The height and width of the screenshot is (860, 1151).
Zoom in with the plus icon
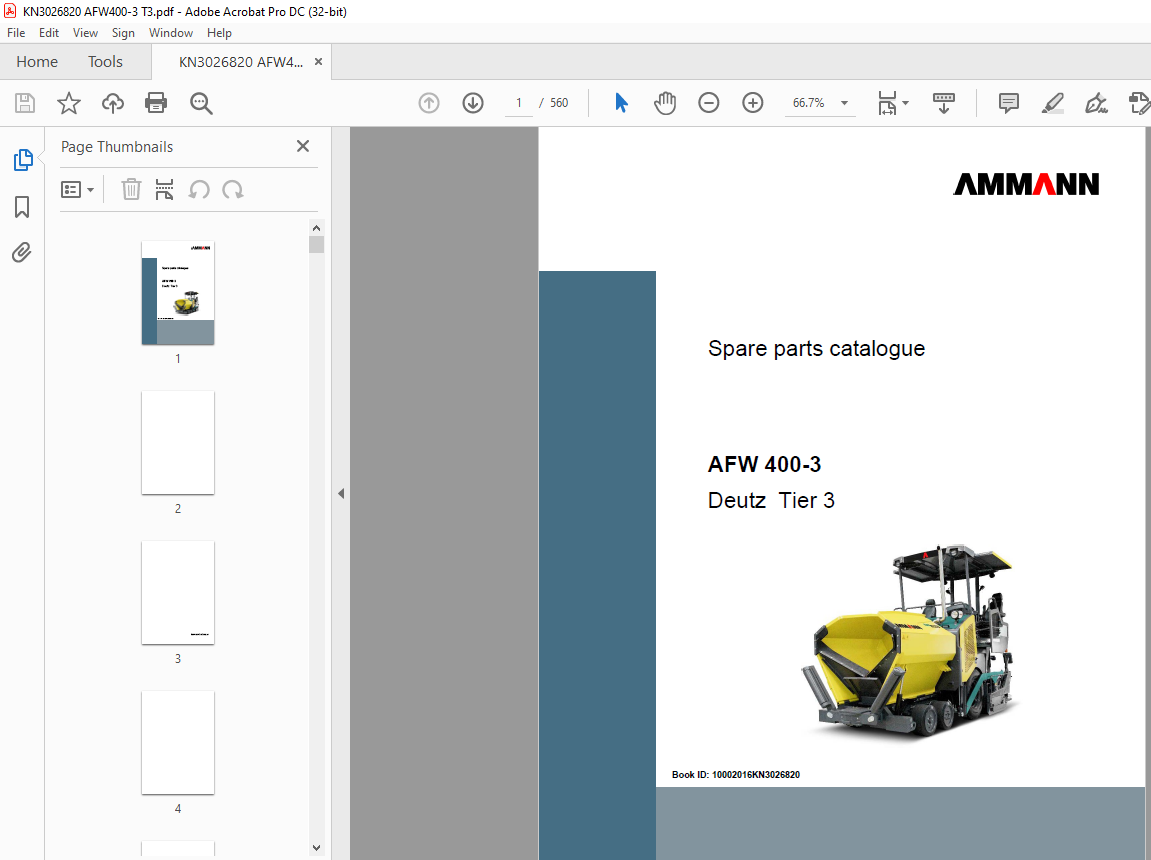coord(752,103)
